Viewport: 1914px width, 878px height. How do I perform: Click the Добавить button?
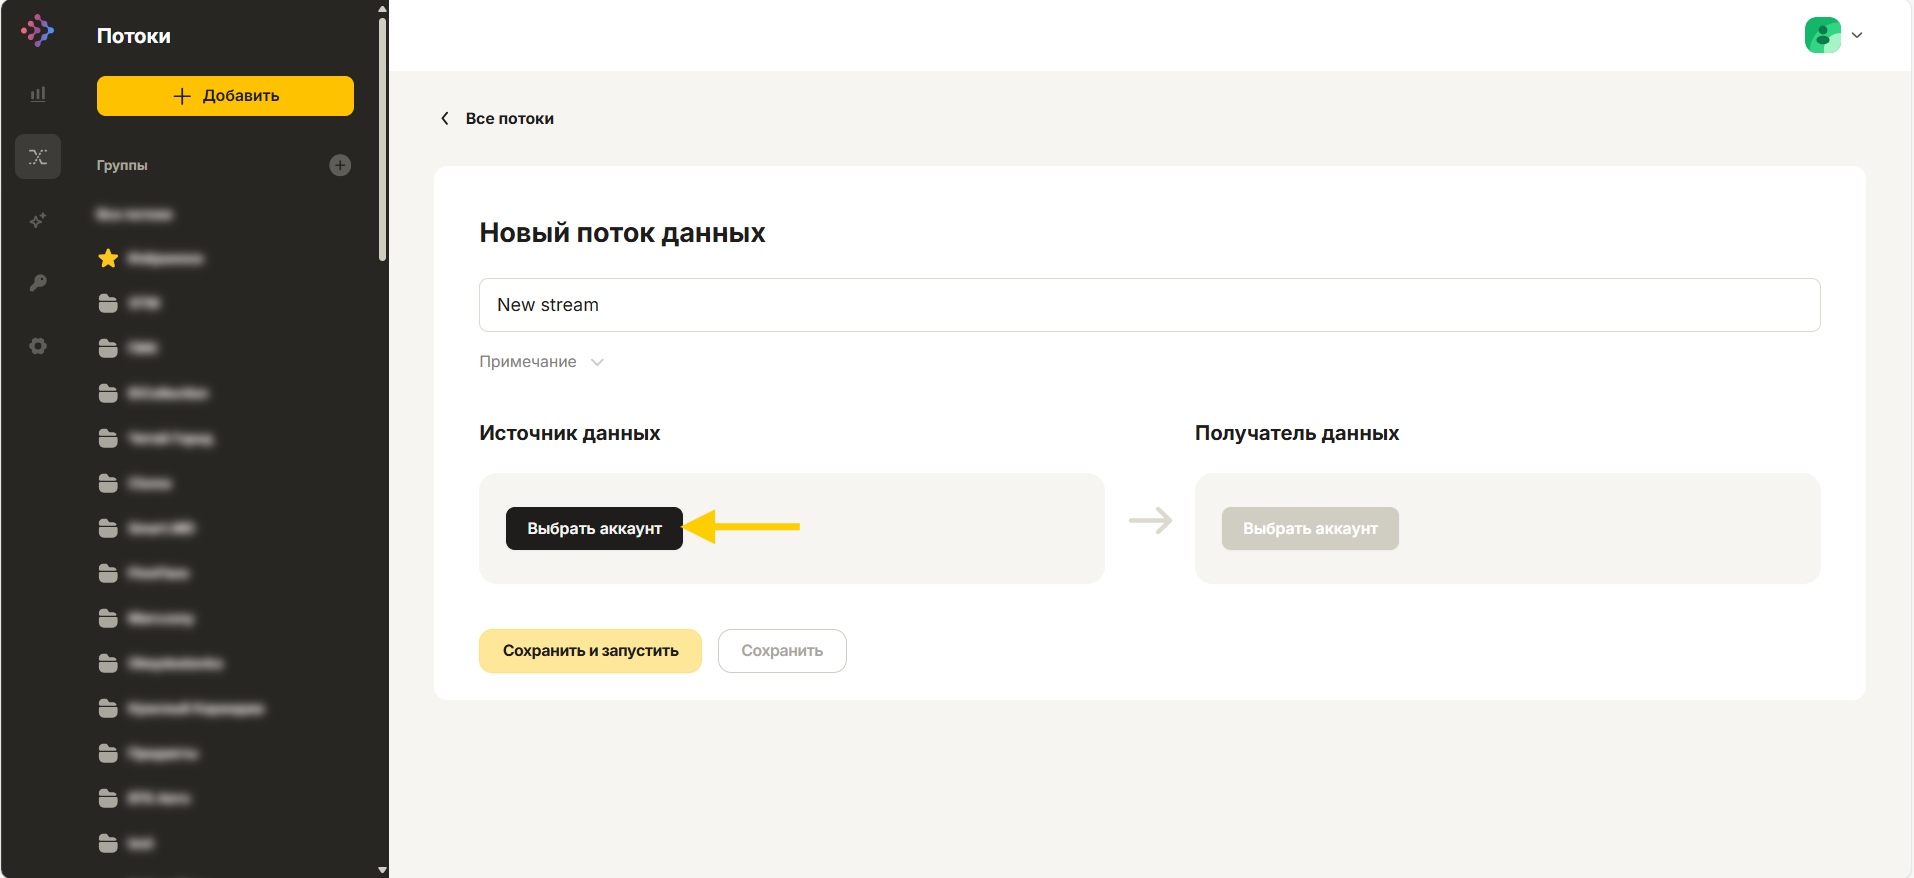225,96
